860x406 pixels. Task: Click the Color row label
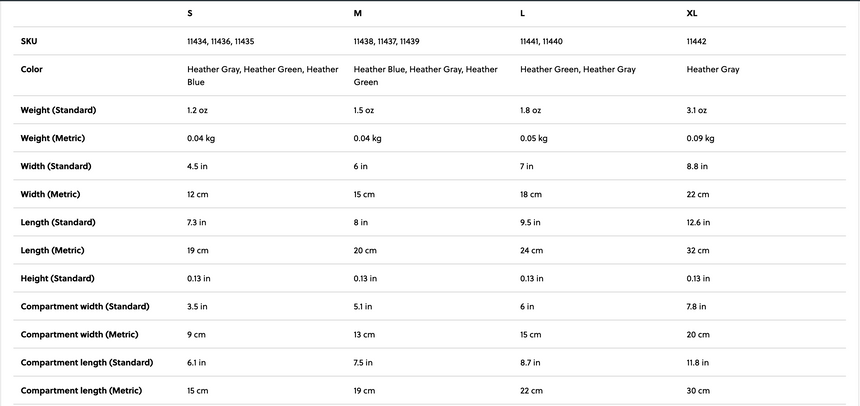click(x=32, y=70)
